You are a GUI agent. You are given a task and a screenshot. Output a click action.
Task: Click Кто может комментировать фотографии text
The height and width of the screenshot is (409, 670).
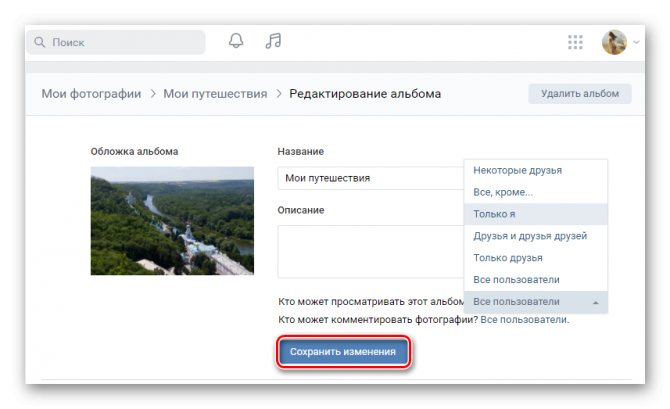click(x=378, y=320)
